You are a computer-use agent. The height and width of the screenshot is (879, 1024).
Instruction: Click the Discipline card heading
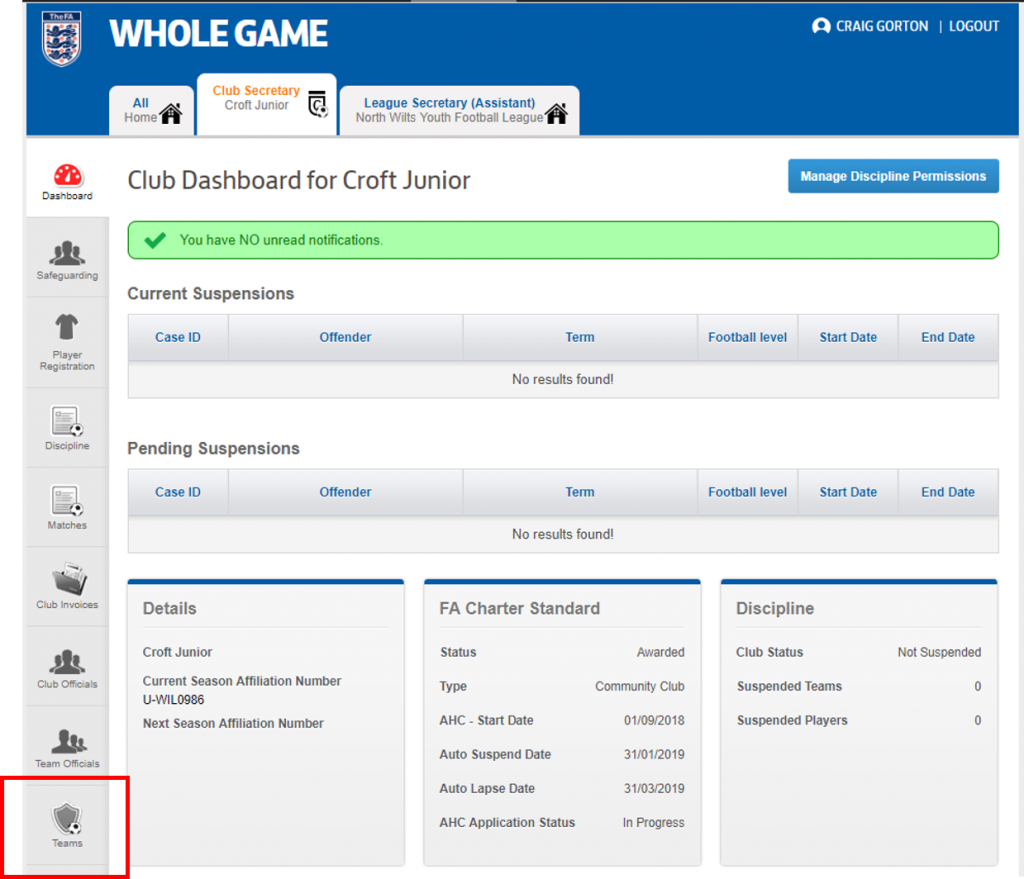coord(775,609)
